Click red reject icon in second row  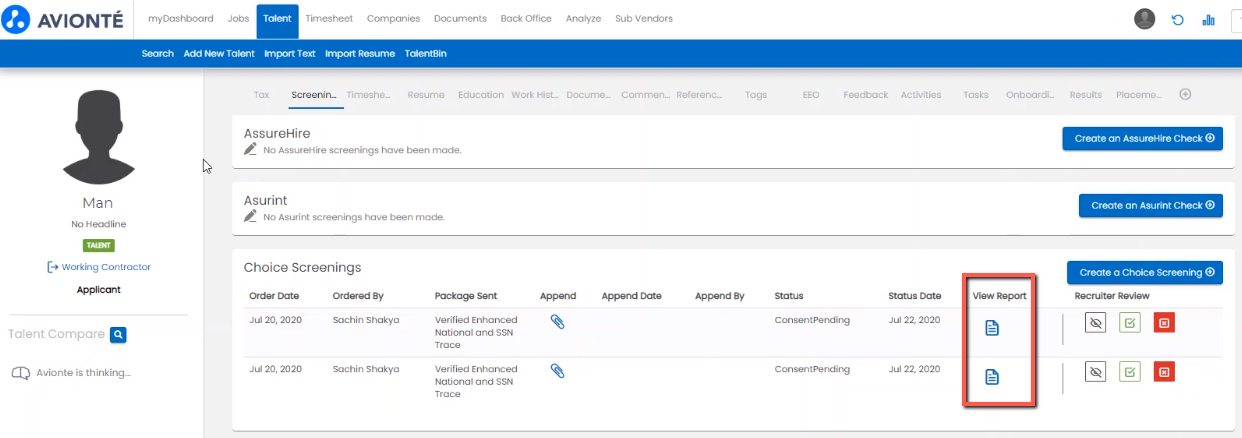[x=1163, y=371]
